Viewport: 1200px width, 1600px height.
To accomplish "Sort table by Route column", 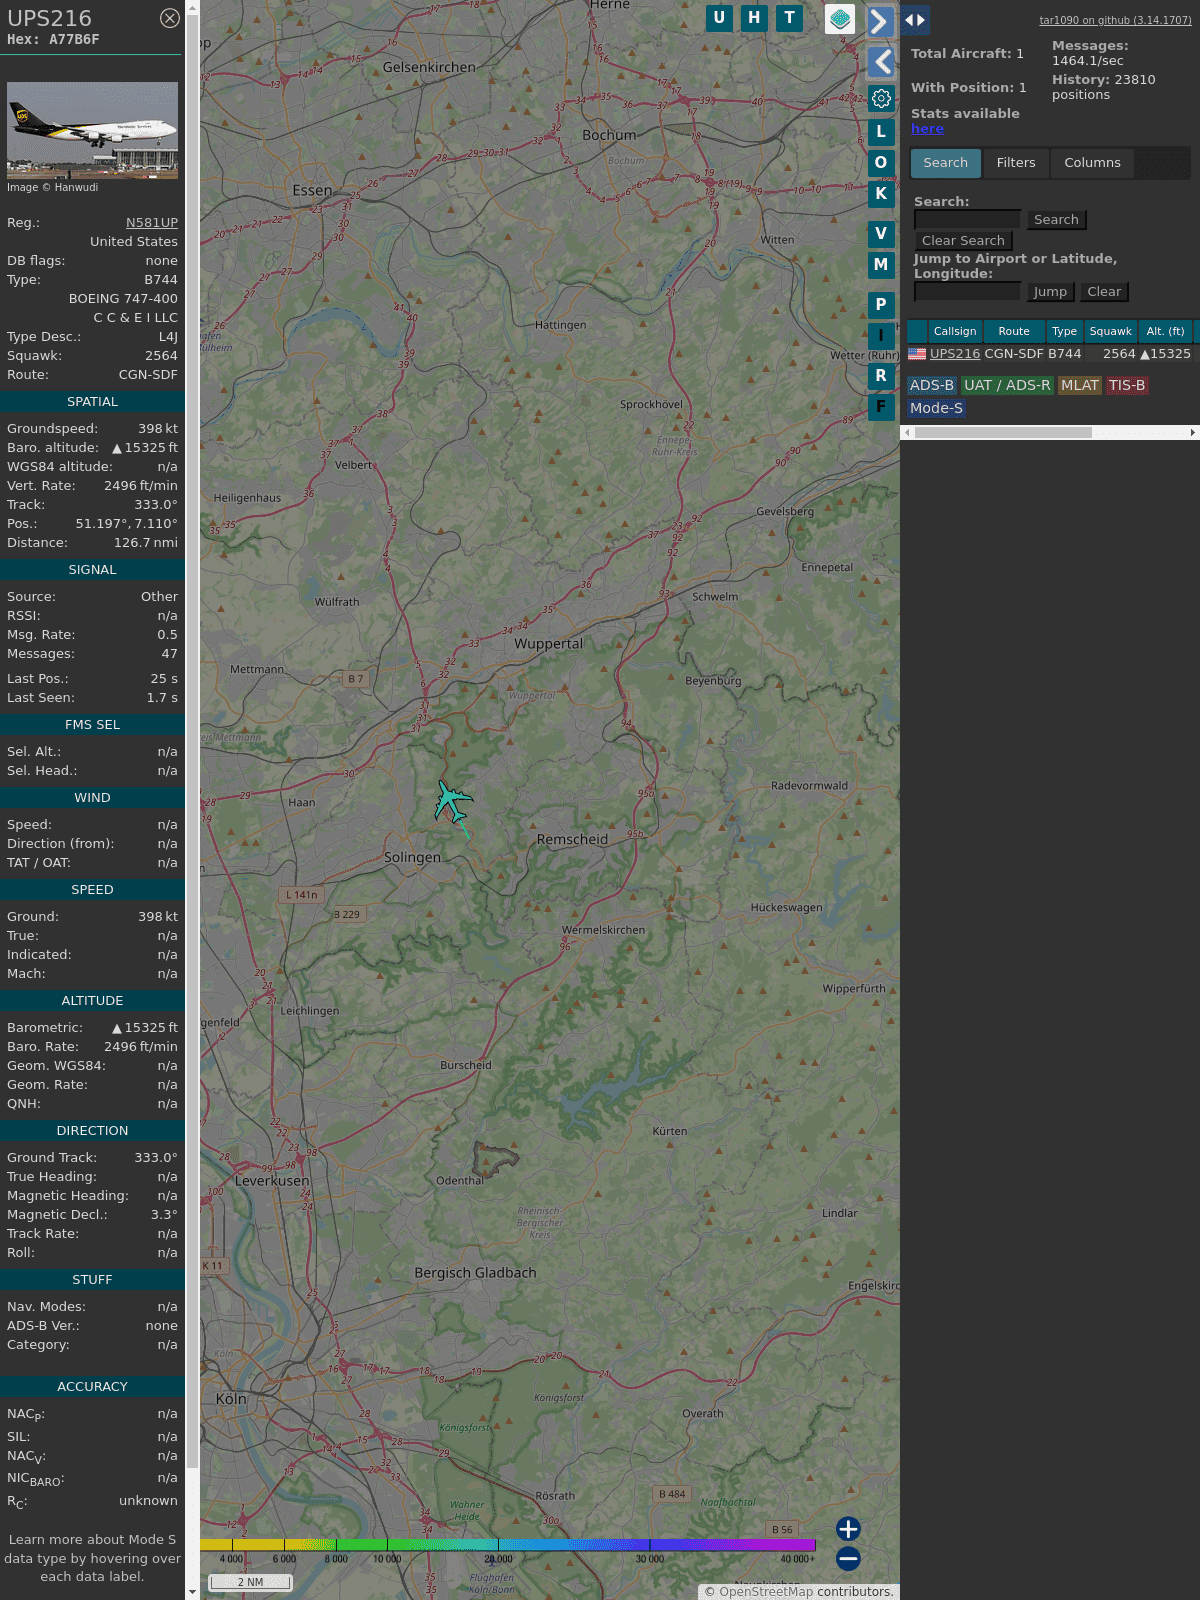I will pos(1014,332).
